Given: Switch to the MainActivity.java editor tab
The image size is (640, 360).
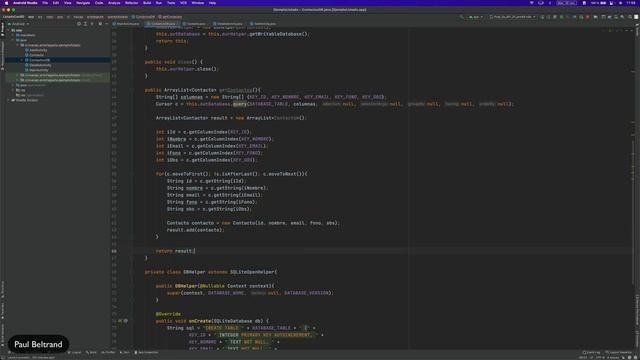Looking at the screenshot, I should (x=127, y=24).
